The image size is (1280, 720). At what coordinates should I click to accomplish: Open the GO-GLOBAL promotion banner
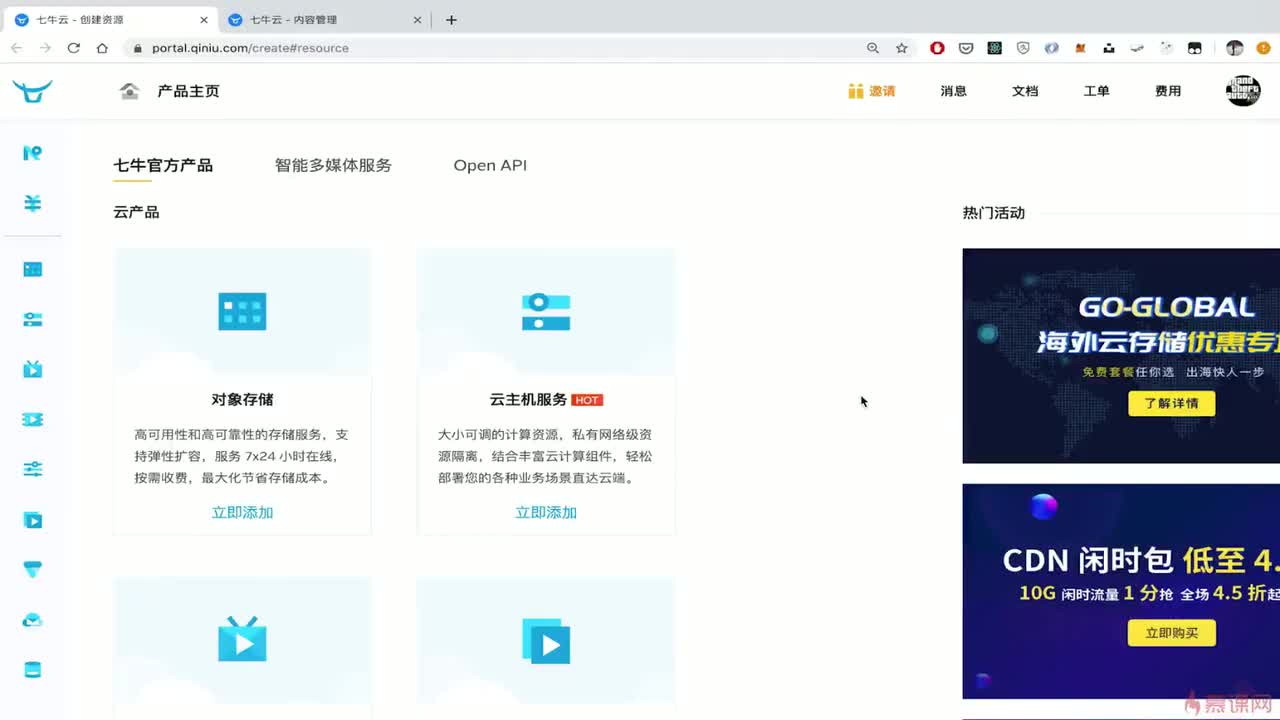1121,356
